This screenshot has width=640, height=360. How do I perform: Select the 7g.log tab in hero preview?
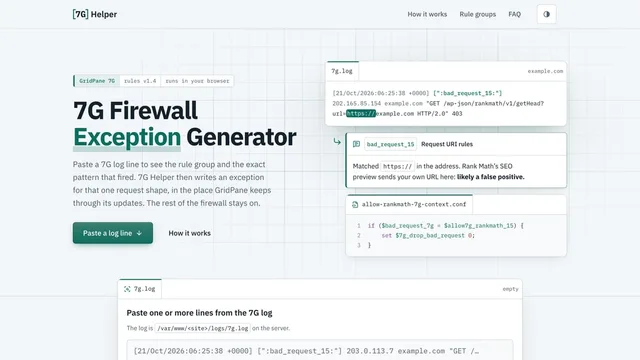coord(342,71)
